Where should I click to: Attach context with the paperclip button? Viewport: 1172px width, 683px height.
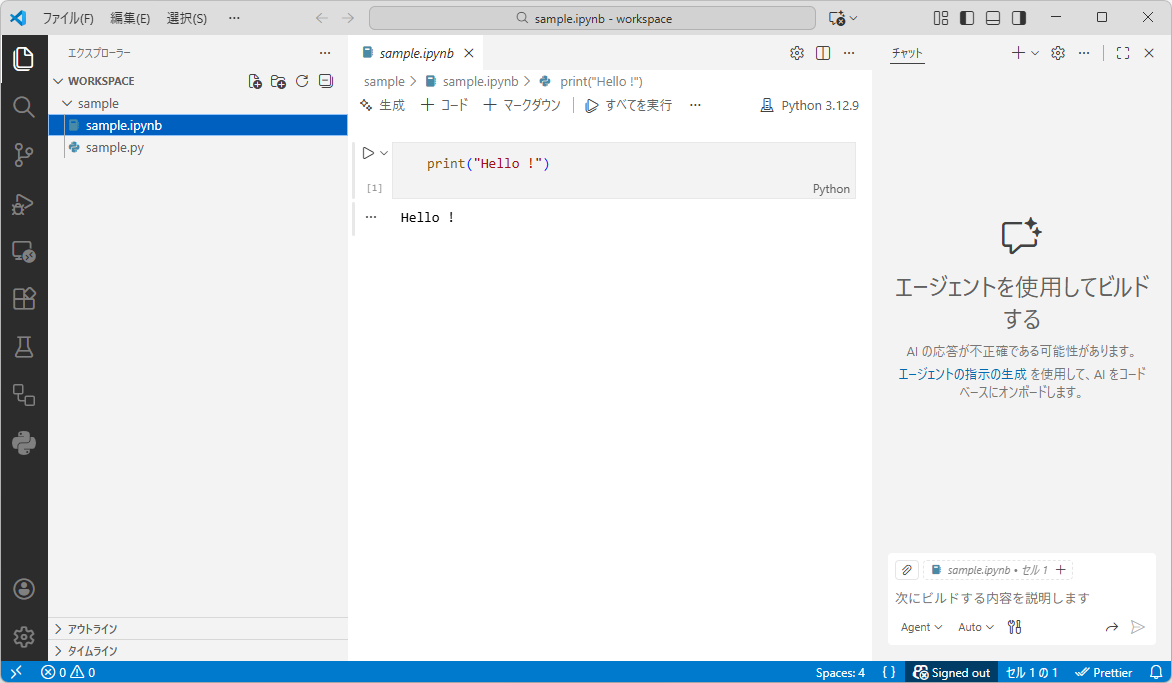pos(907,570)
